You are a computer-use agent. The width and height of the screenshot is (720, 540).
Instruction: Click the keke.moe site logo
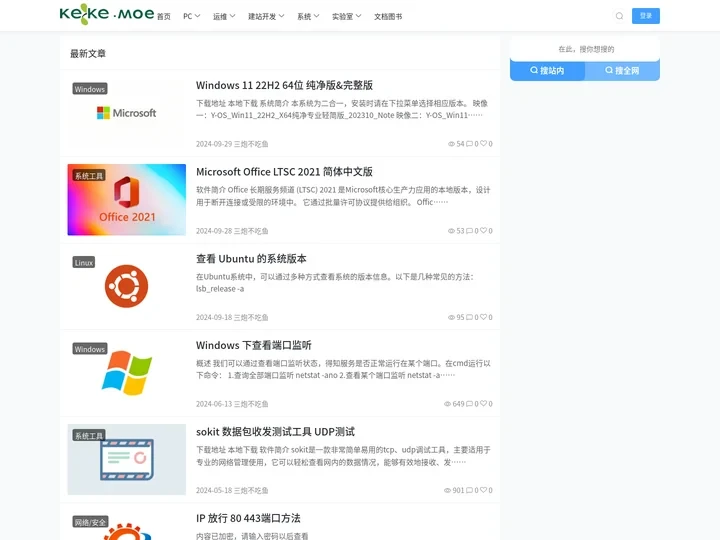[107, 14]
